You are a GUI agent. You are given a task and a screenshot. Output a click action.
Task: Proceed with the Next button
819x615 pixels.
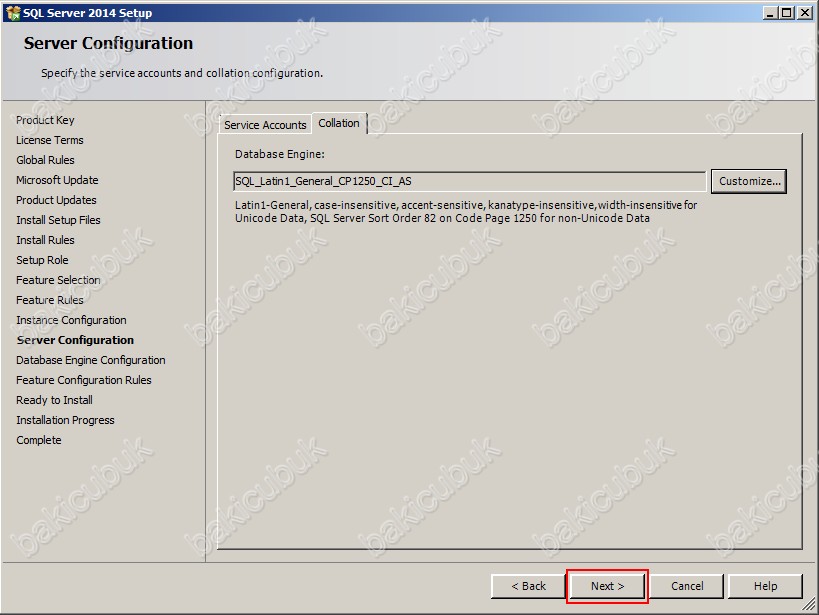click(x=607, y=586)
